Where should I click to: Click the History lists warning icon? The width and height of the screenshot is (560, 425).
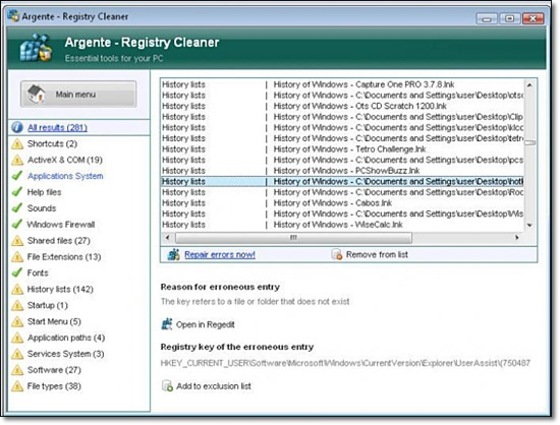[17, 289]
